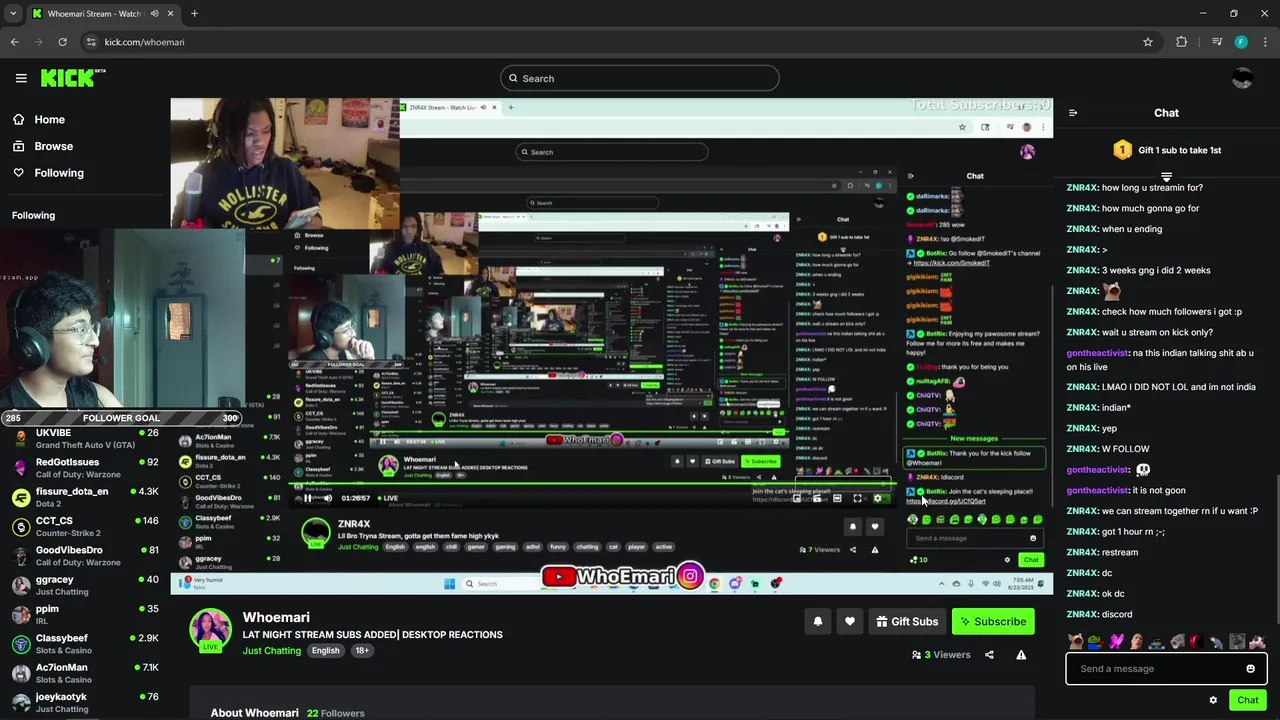The image size is (1280, 720).
Task: Bookmark page with star icon
Action: [1148, 42]
